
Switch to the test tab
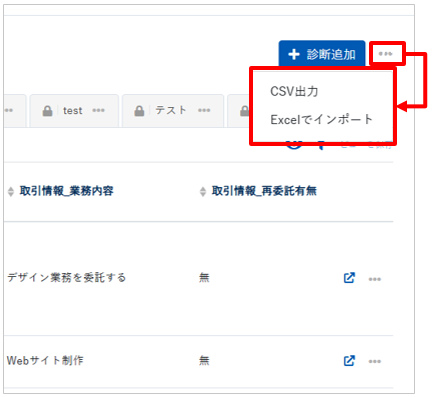click(74, 111)
